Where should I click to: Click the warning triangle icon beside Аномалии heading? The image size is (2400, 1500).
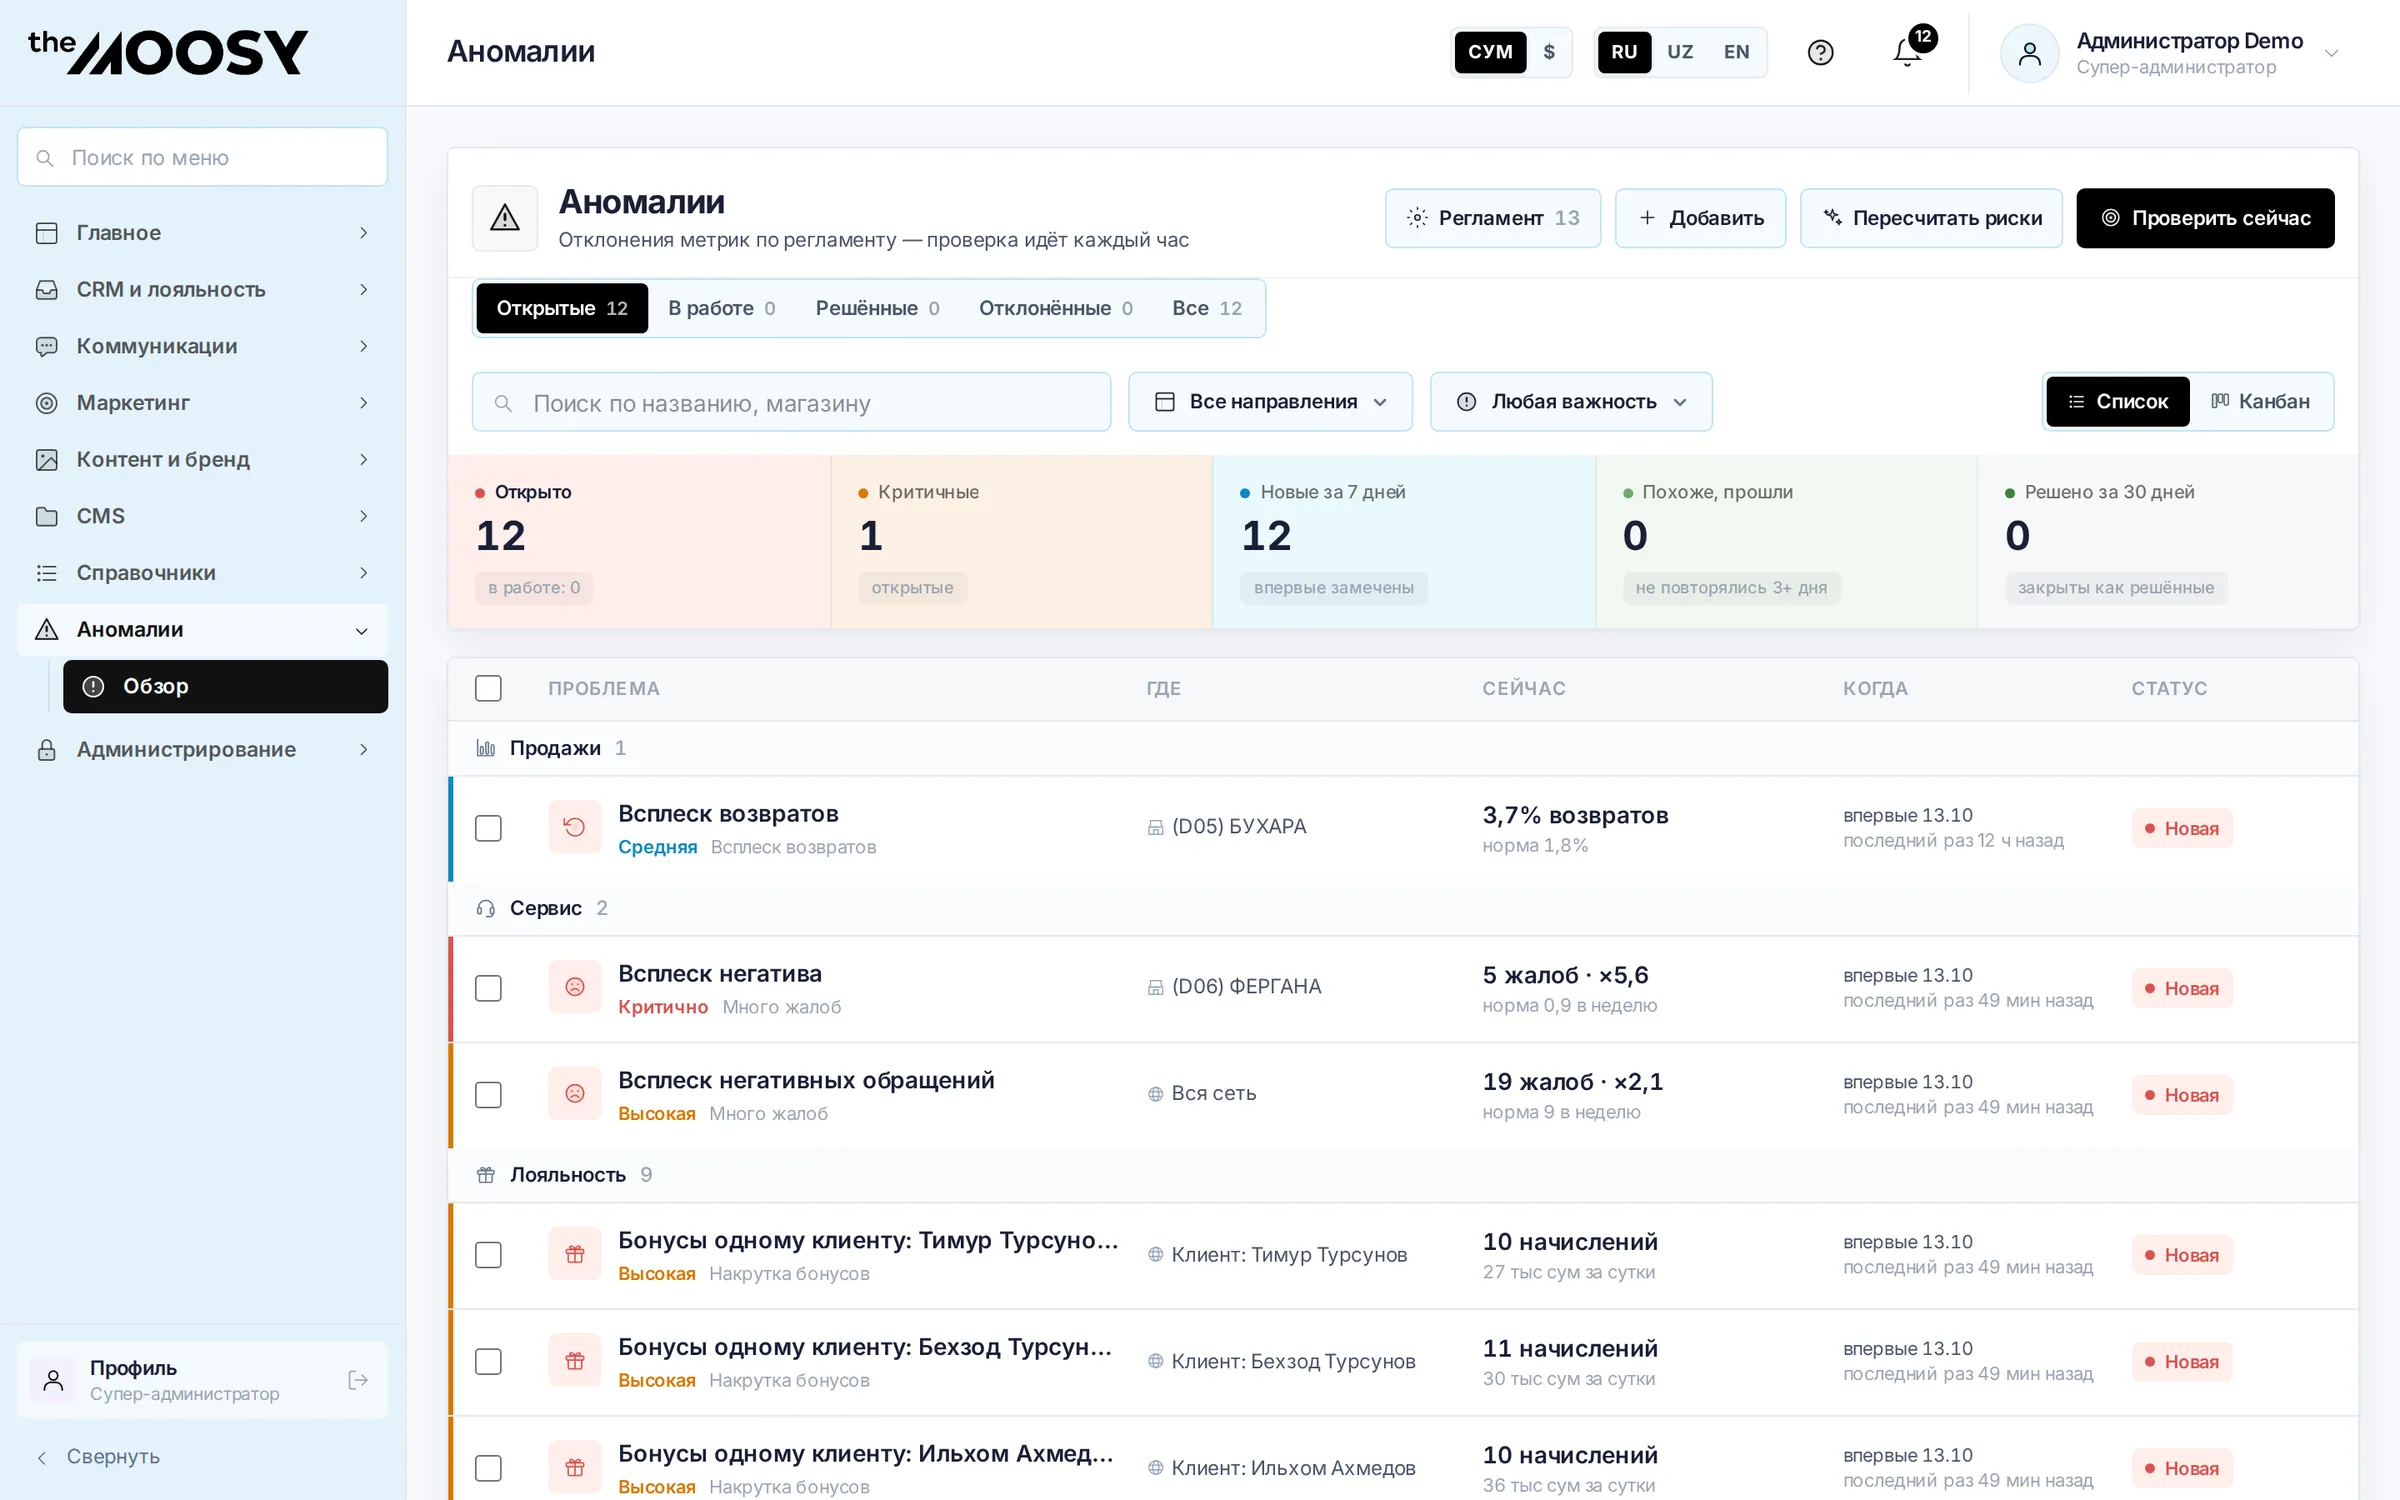pos(505,217)
